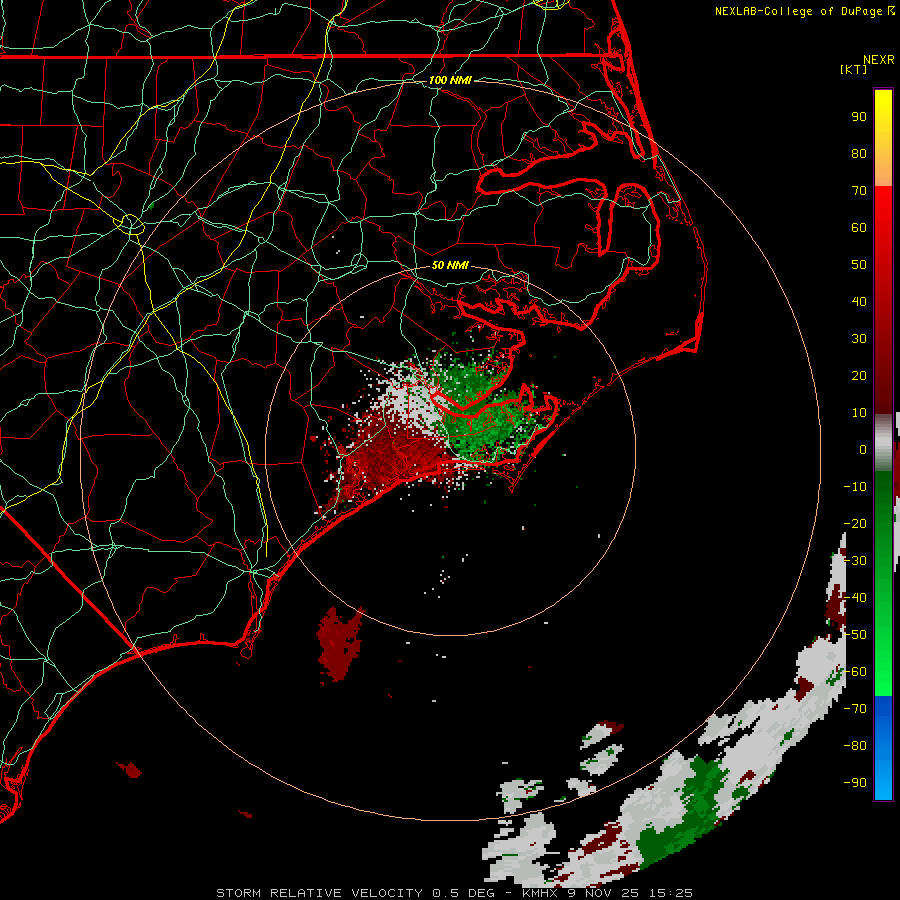The image size is (900, 900).
Task: Click the 100 NMI range ring label
Action: [450, 80]
